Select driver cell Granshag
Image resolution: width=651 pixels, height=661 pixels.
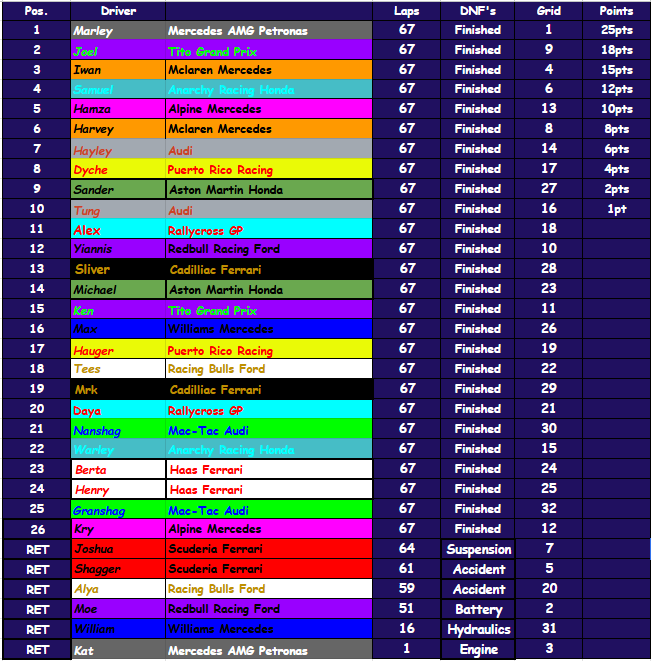[x=118, y=509]
